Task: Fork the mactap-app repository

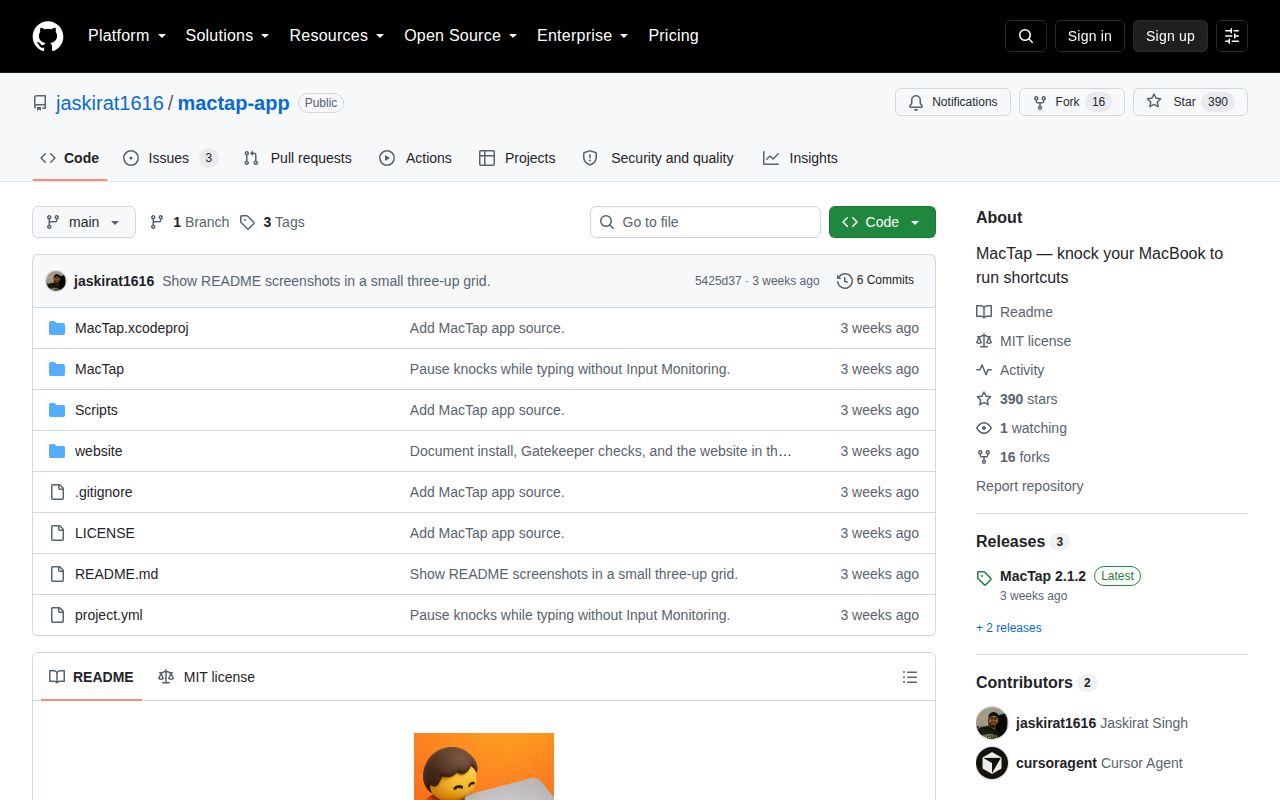Action: [1071, 102]
